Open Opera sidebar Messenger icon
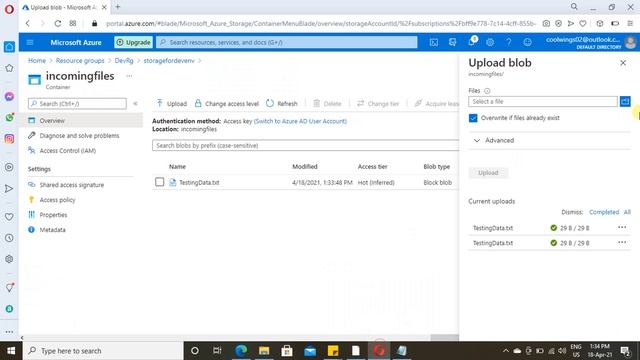The image size is (640, 360). tap(9, 96)
